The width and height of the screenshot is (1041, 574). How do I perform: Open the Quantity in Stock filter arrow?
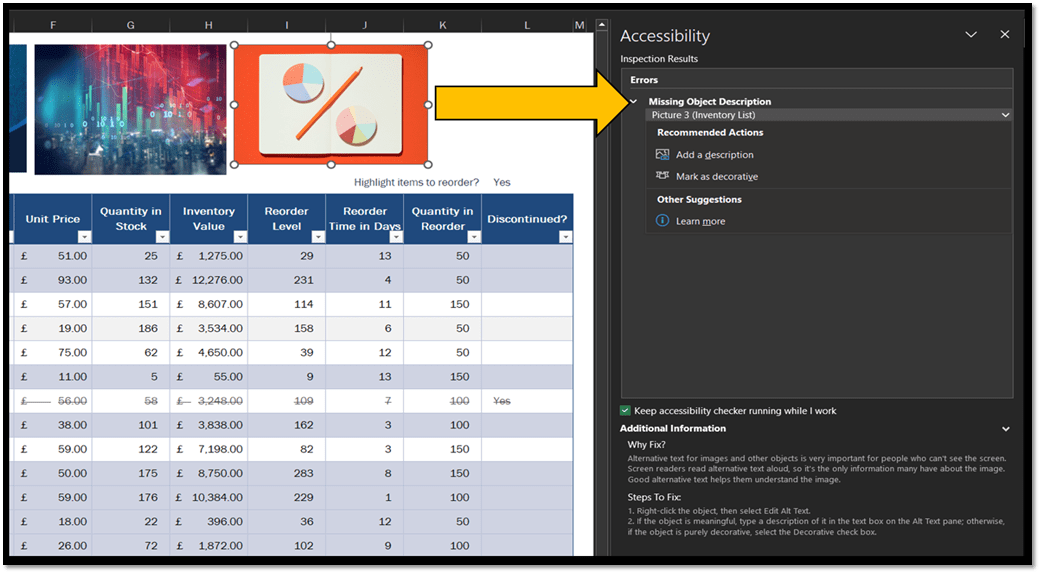point(162,237)
